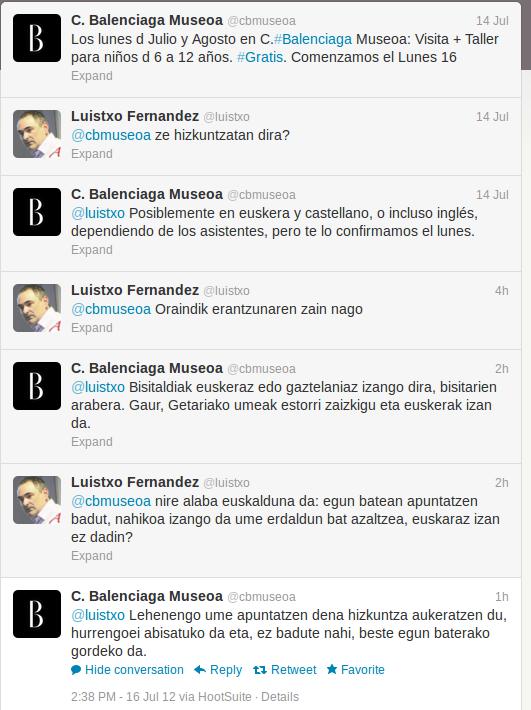Open Details link next to HootSuite timestamp
This screenshot has width=531, height=710.
280,696
